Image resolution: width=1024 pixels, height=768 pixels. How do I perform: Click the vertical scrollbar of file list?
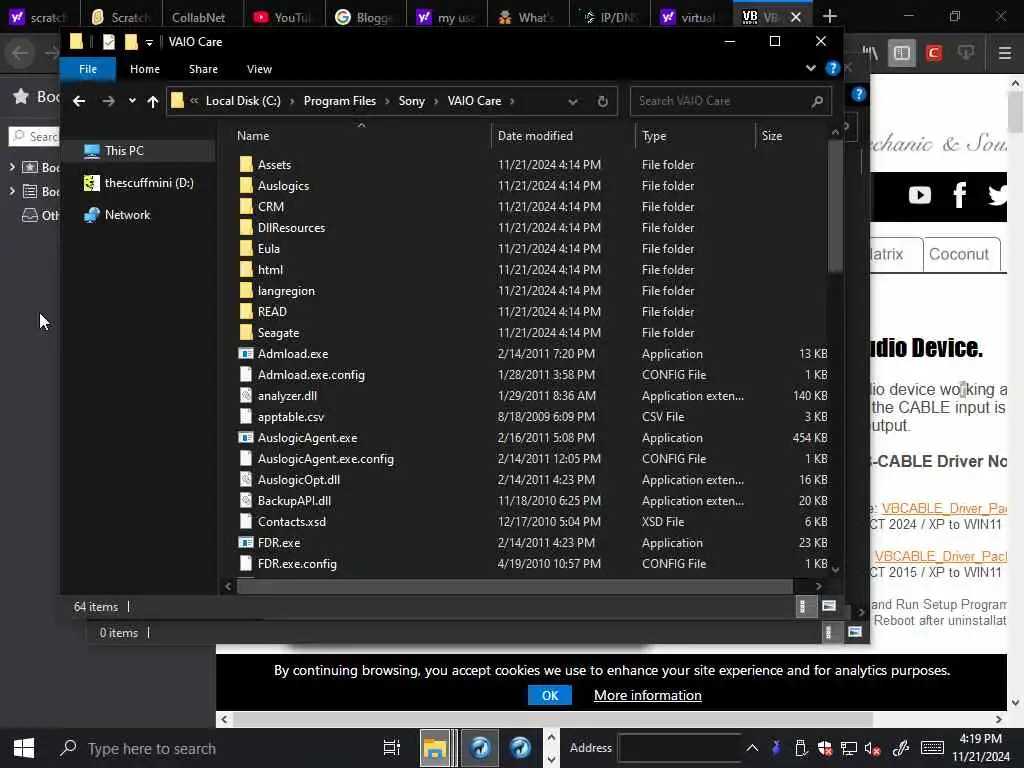pos(835,206)
